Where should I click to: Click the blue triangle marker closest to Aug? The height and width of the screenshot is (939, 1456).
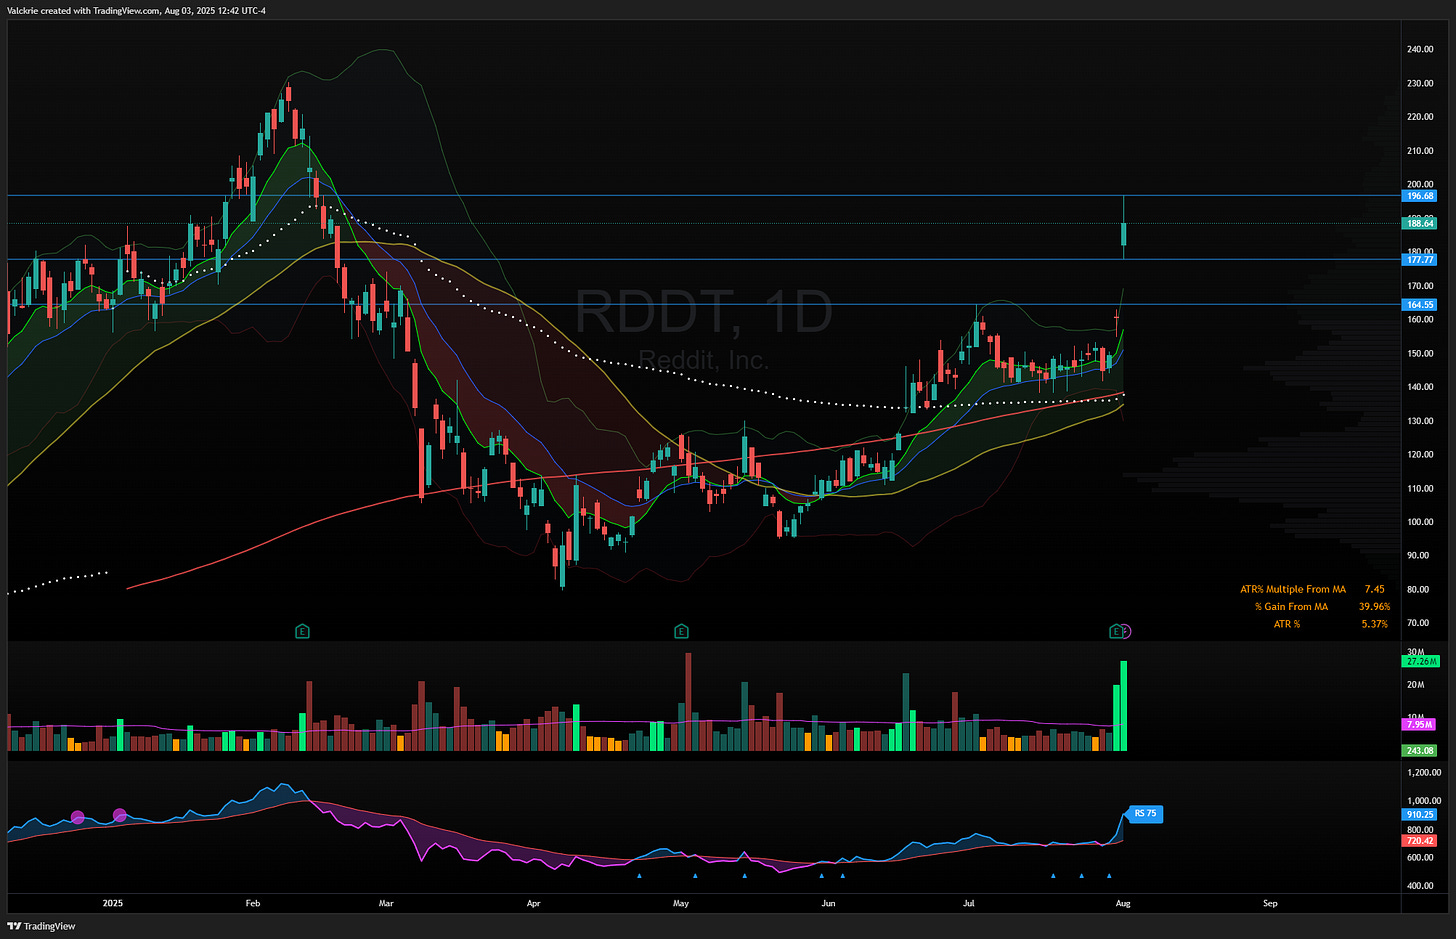[1109, 876]
